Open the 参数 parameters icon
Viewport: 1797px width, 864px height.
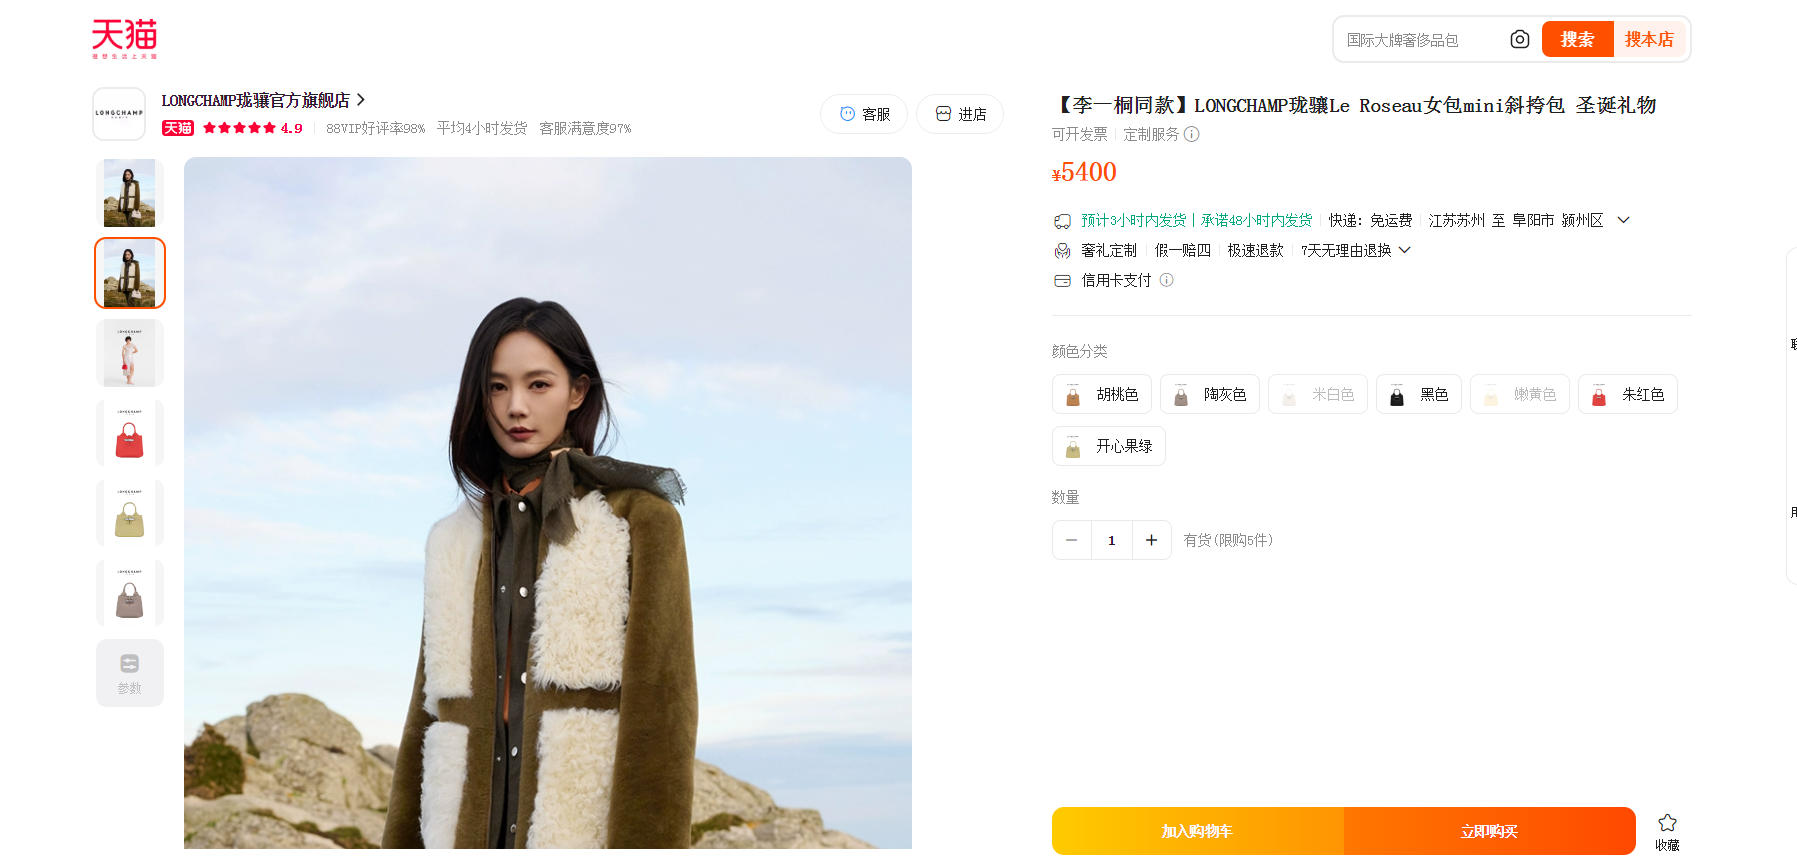[130, 673]
